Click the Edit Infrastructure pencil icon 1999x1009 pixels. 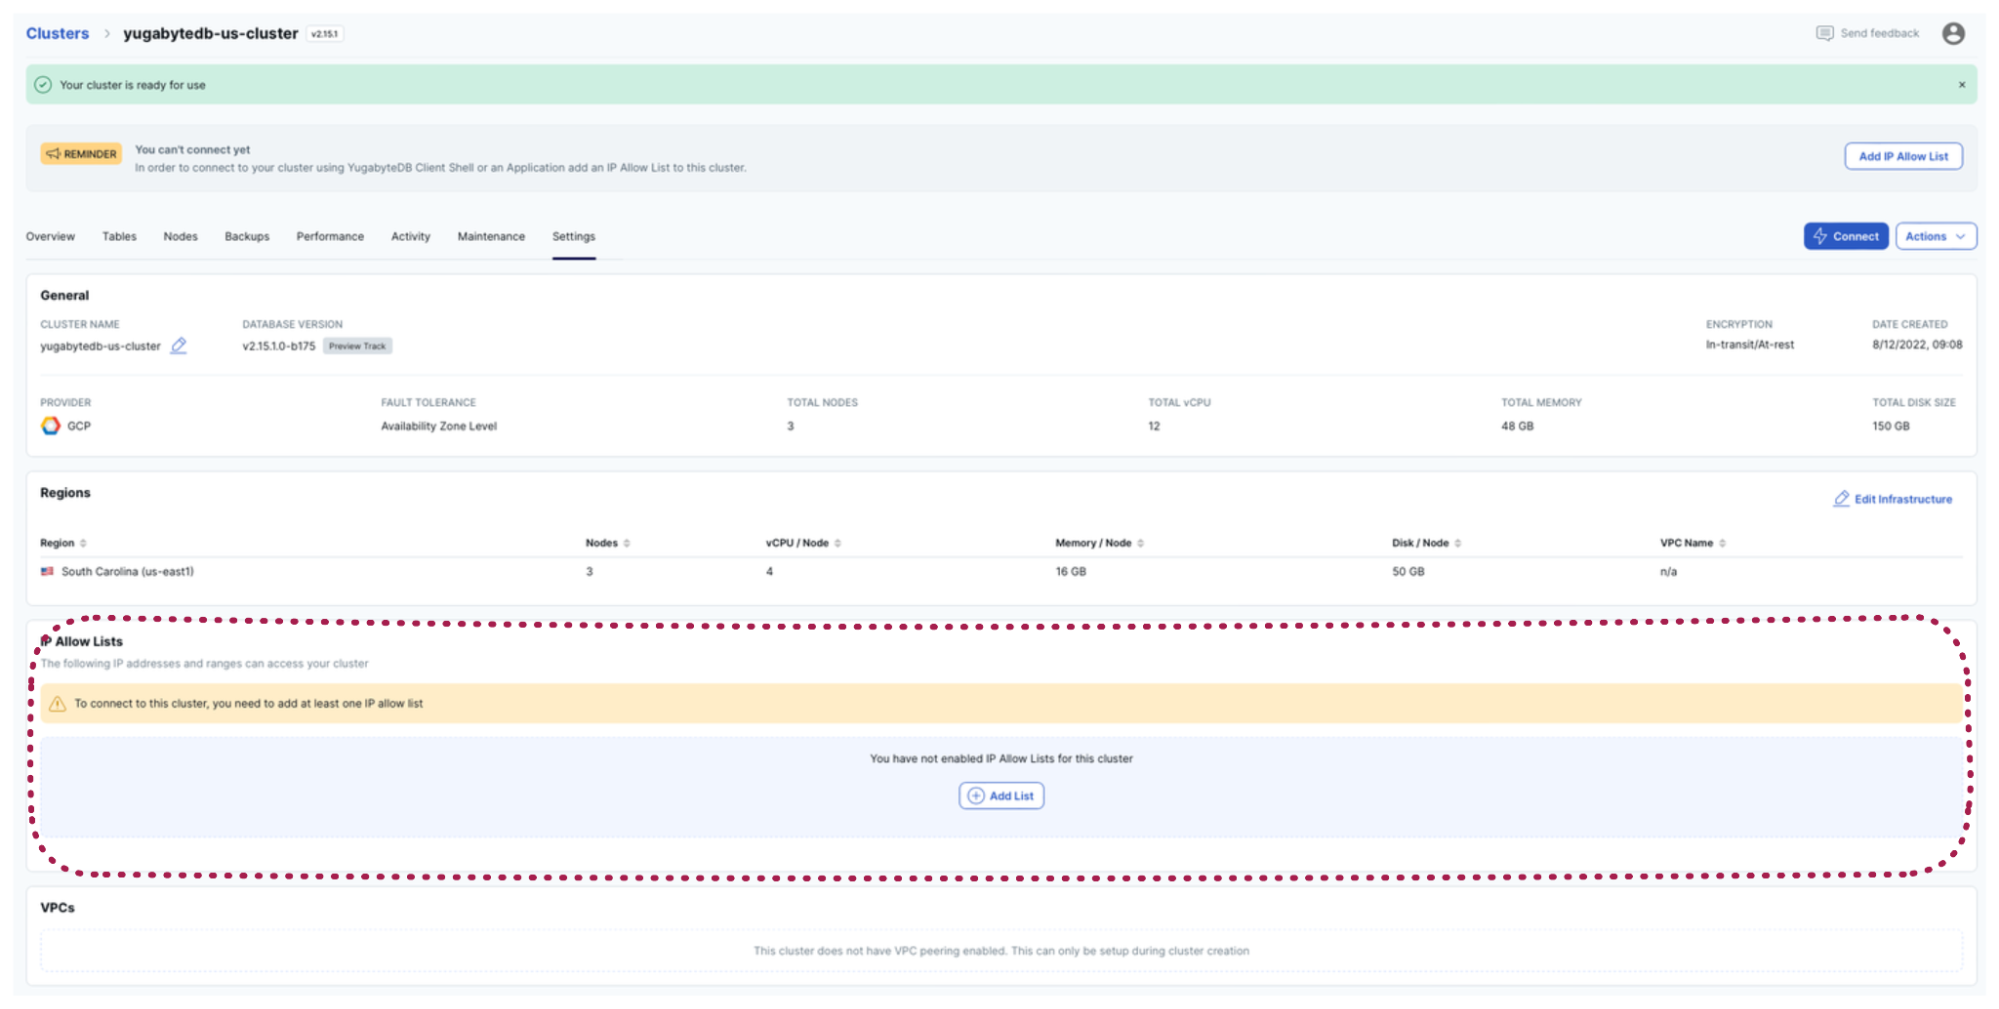(x=1841, y=498)
